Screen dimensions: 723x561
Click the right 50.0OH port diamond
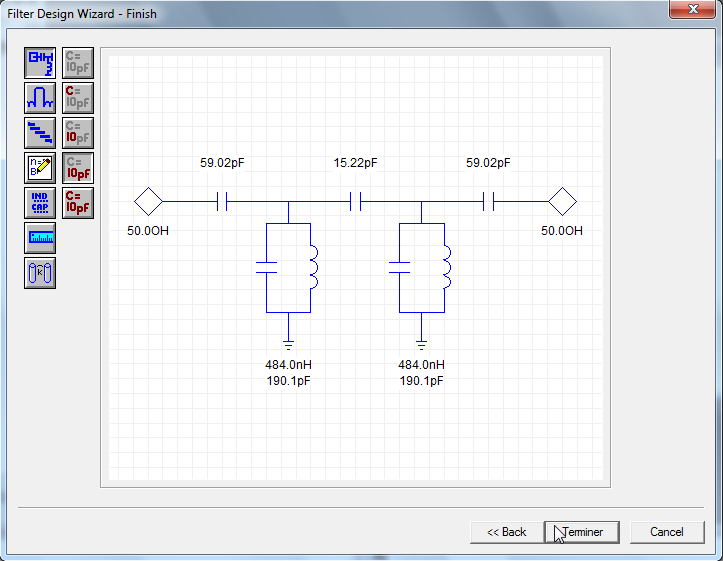tap(562, 202)
